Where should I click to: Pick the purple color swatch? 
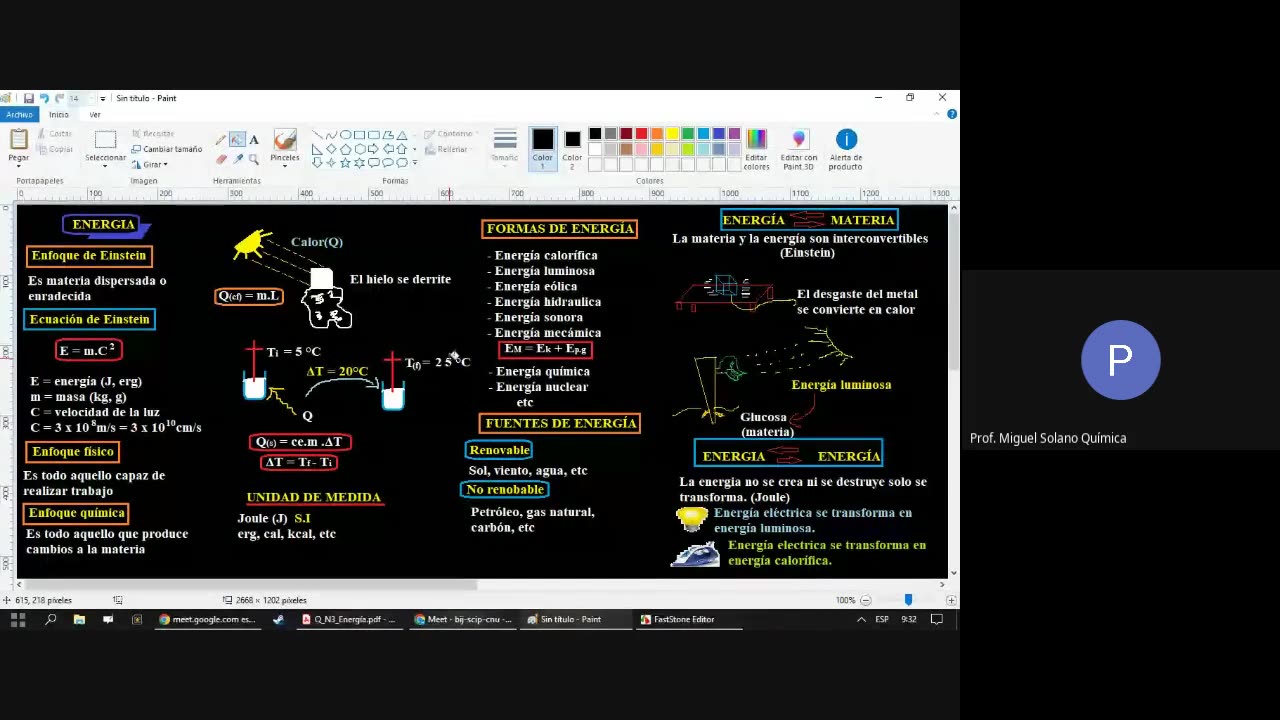(x=734, y=134)
